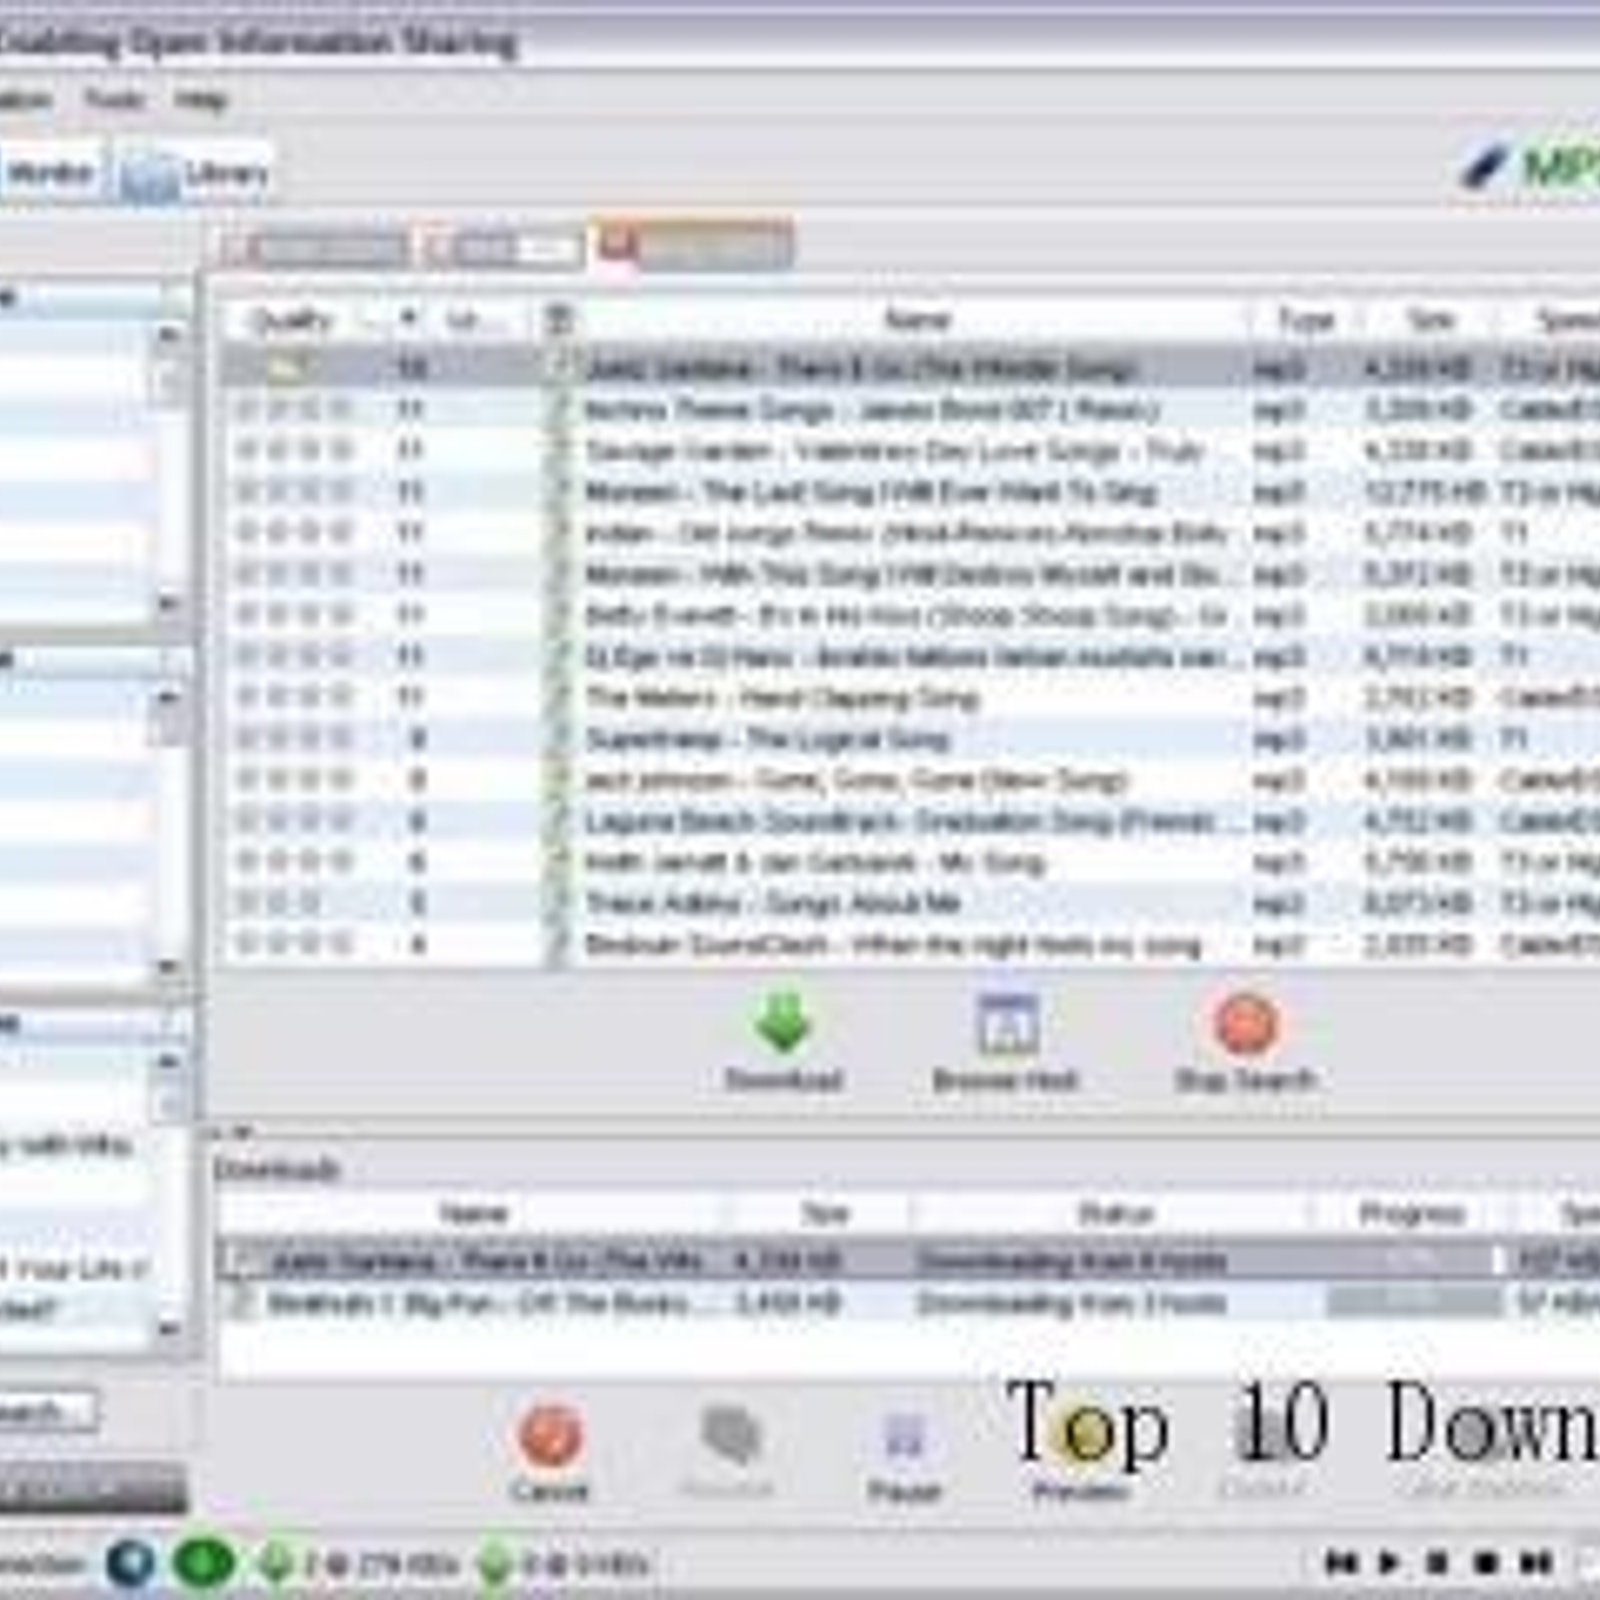The width and height of the screenshot is (1600, 1600).
Task: Open the Tools menu
Action: (x=115, y=99)
